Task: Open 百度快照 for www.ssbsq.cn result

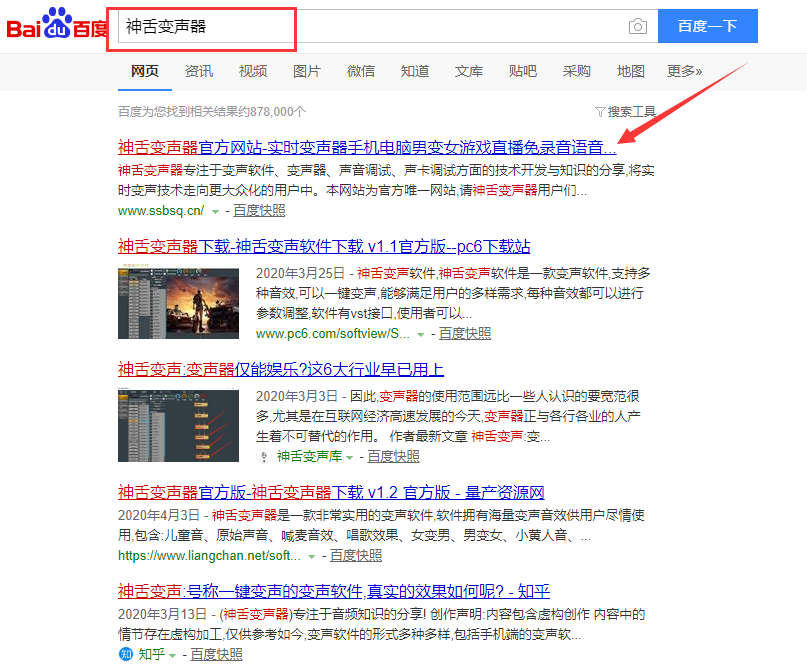Action: coord(259,210)
